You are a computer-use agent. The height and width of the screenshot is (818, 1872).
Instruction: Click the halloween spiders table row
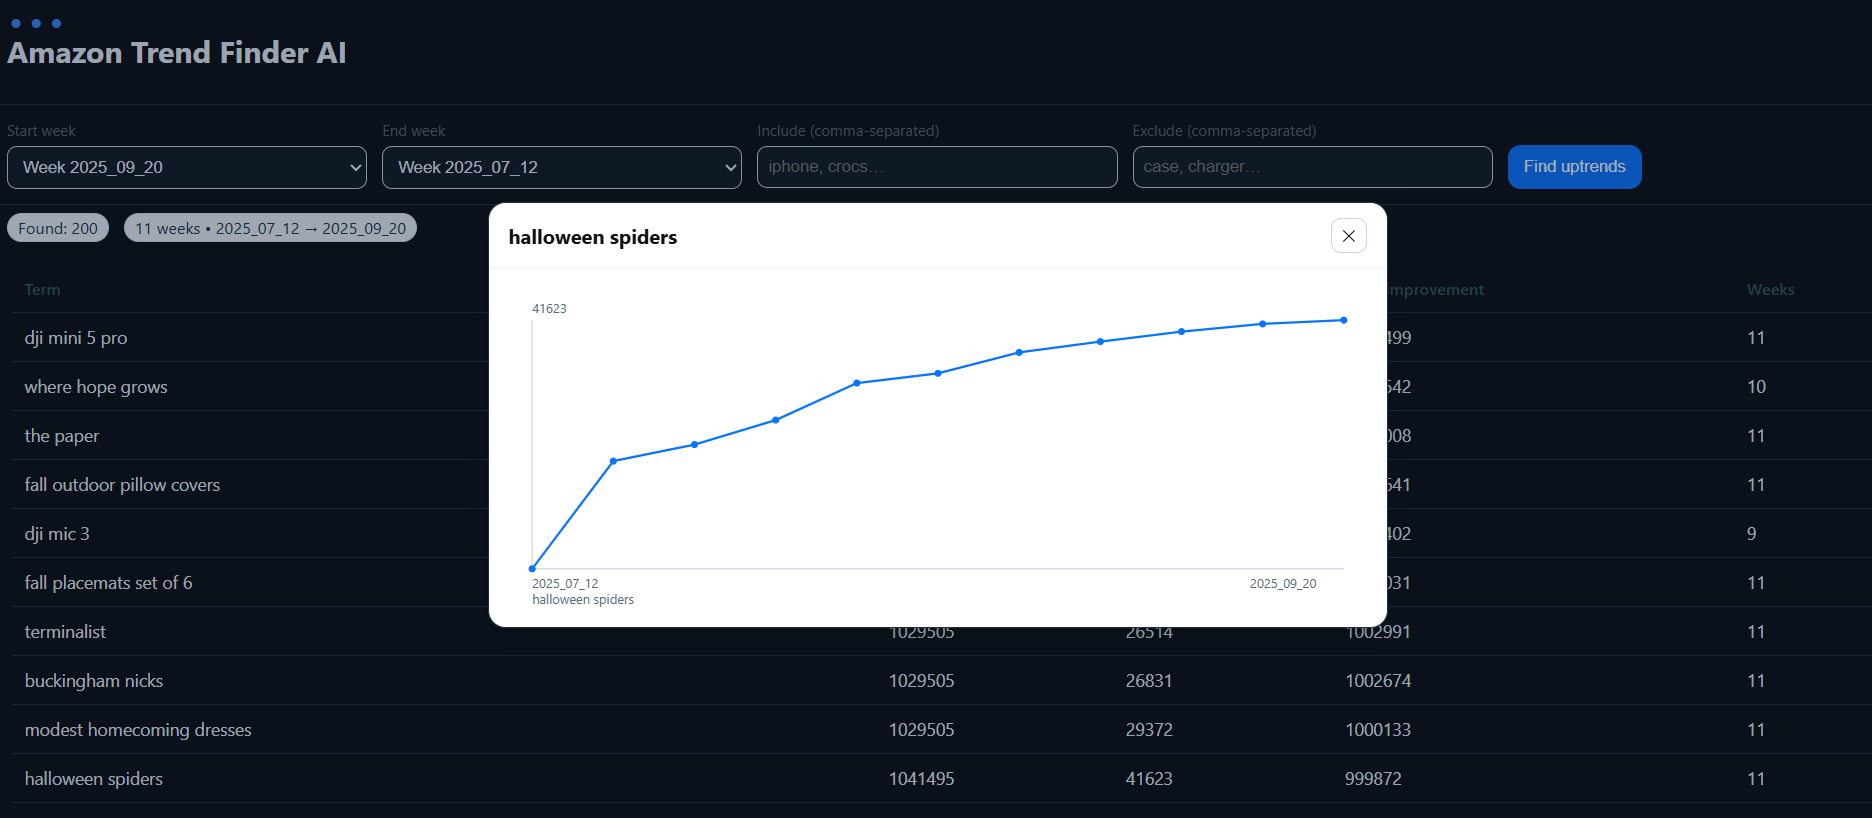click(x=94, y=779)
